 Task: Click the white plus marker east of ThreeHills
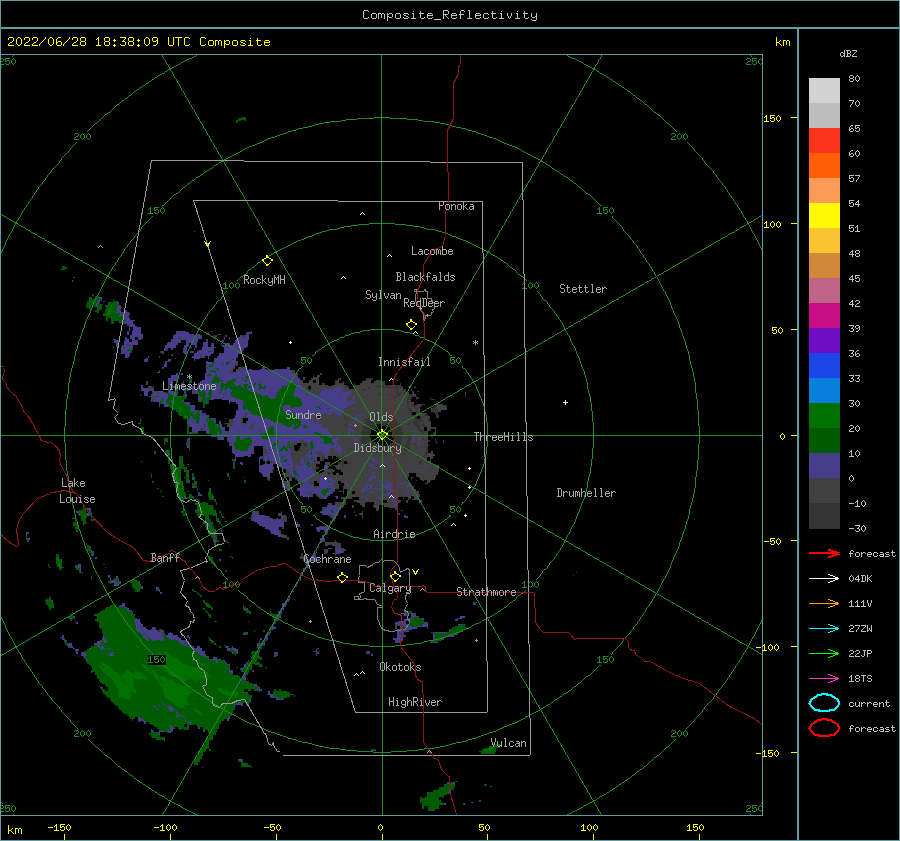tap(565, 402)
